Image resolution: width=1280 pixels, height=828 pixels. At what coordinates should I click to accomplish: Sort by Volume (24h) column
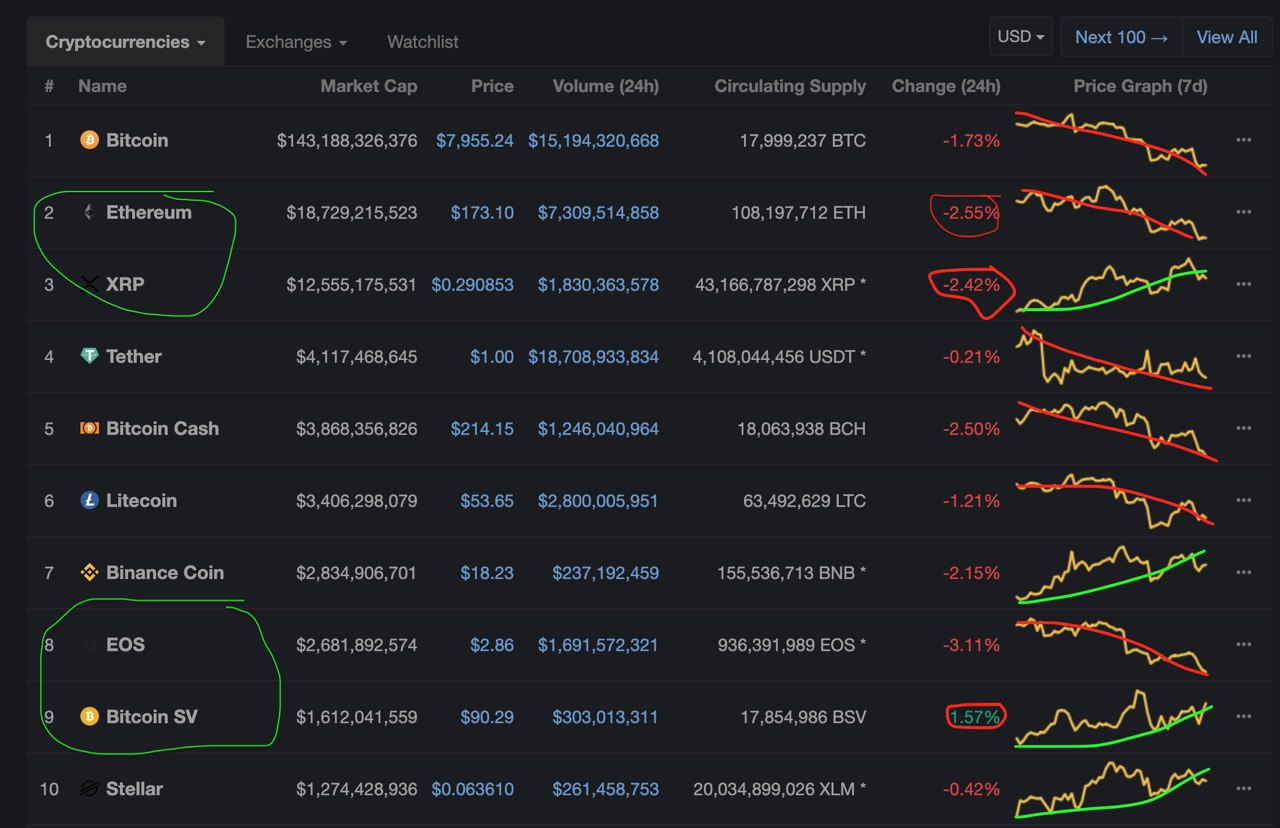[606, 86]
